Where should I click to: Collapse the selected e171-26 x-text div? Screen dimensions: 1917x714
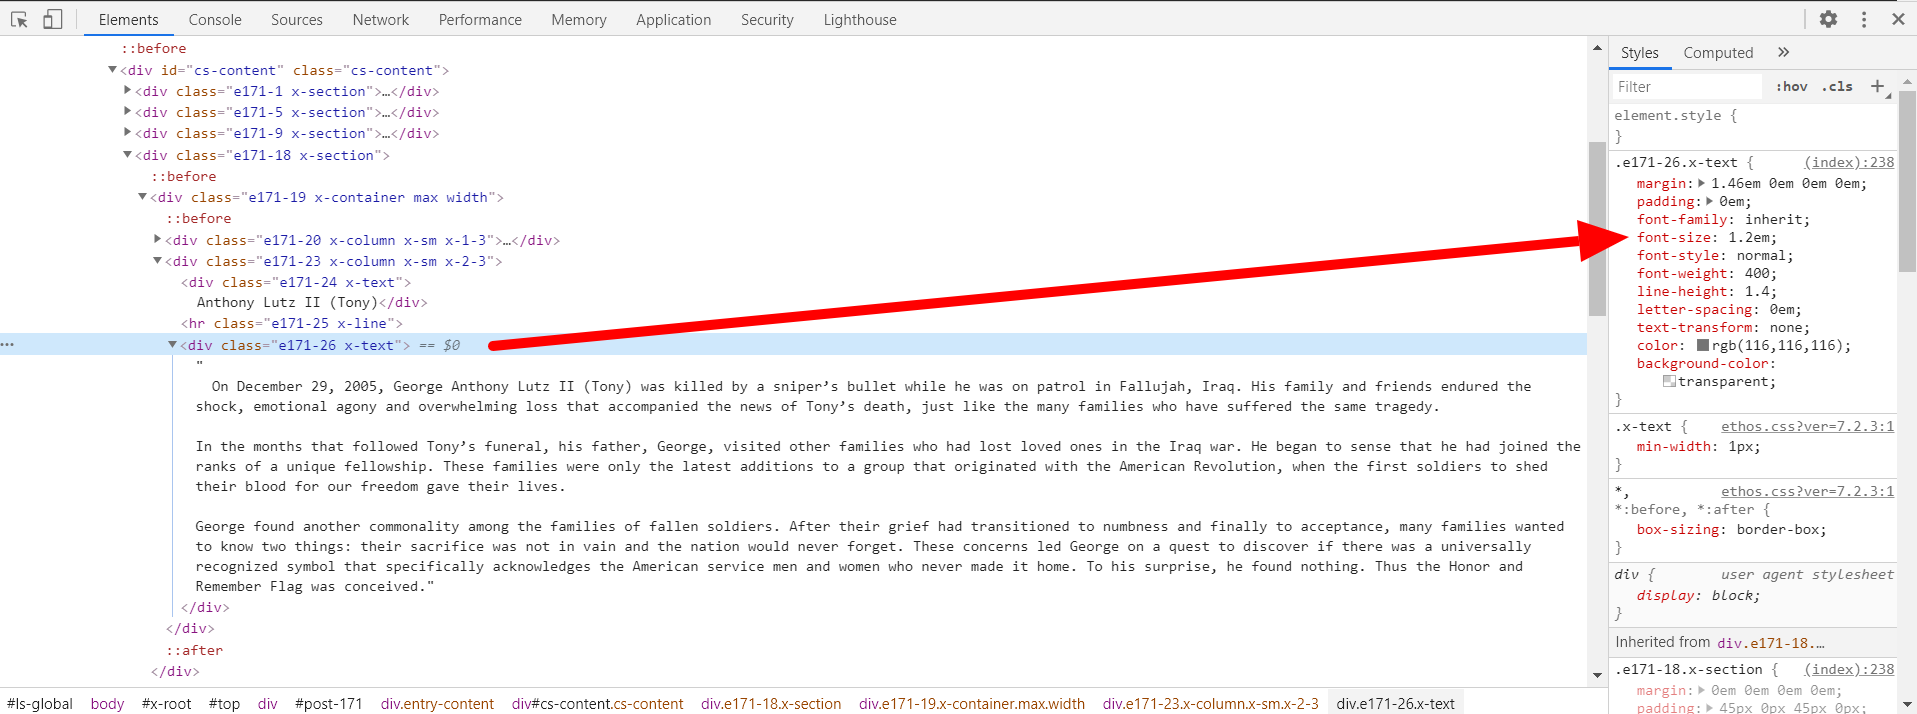pos(172,344)
